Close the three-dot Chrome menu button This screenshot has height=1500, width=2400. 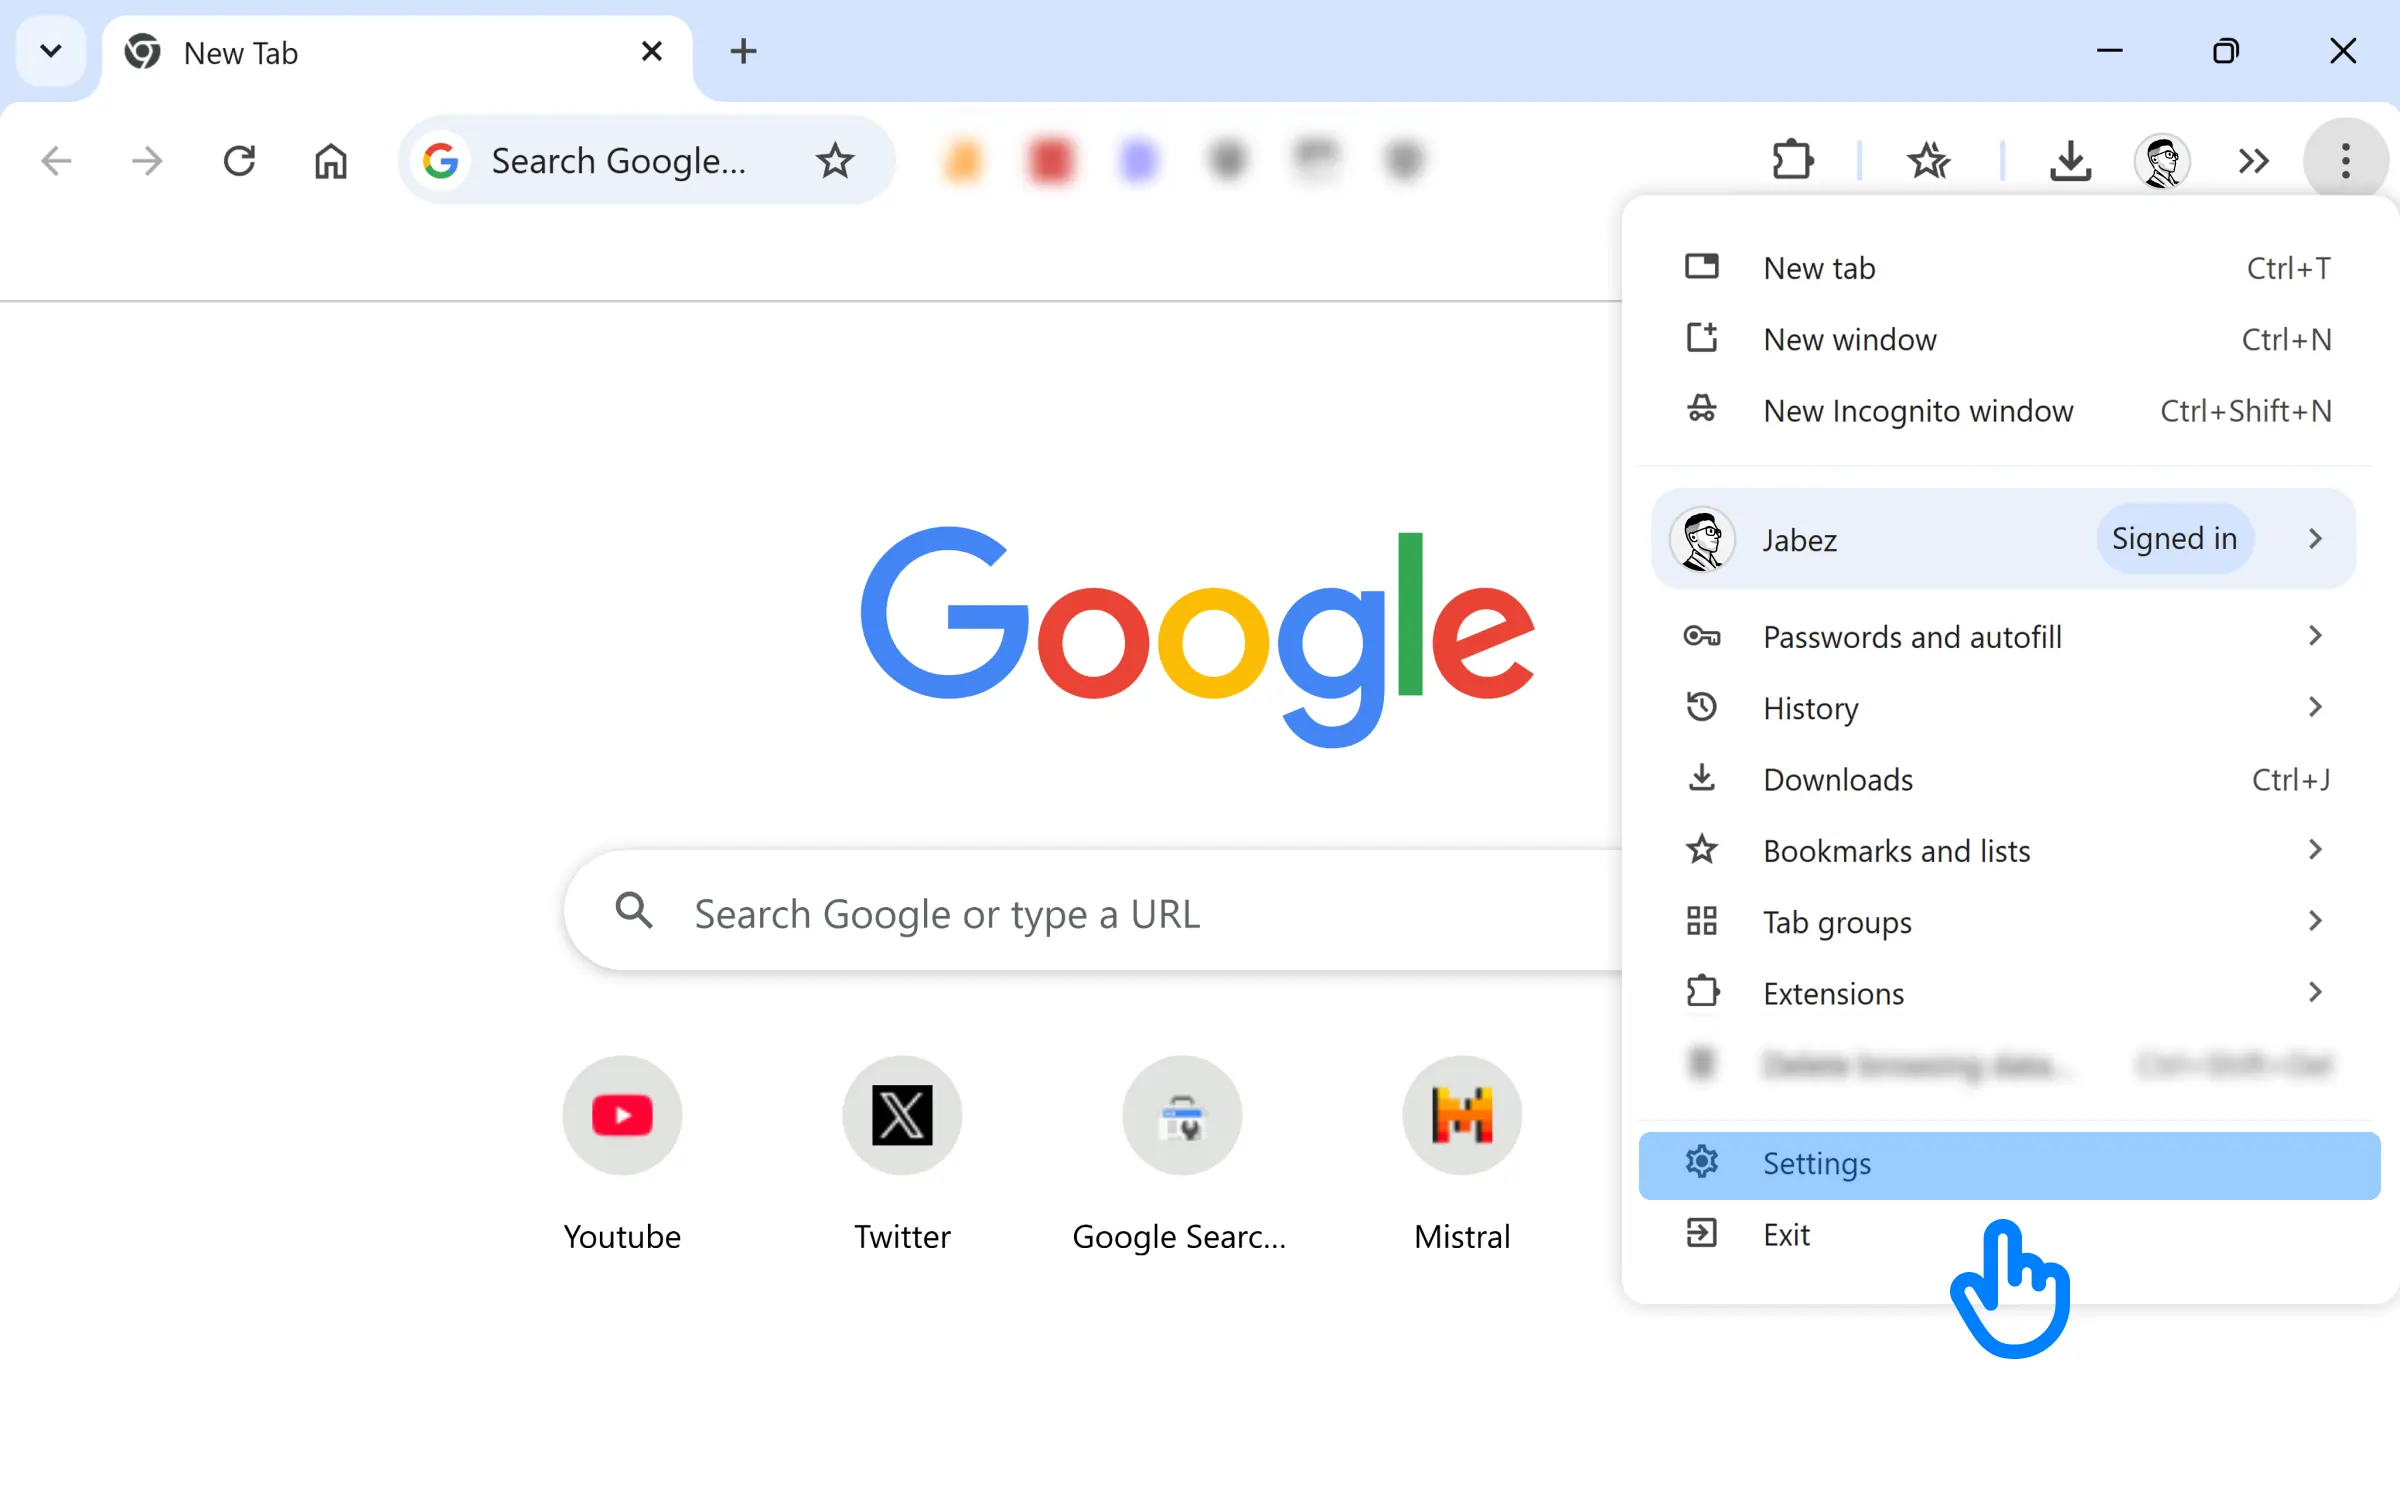pyautogui.click(x=2345, y=160)
